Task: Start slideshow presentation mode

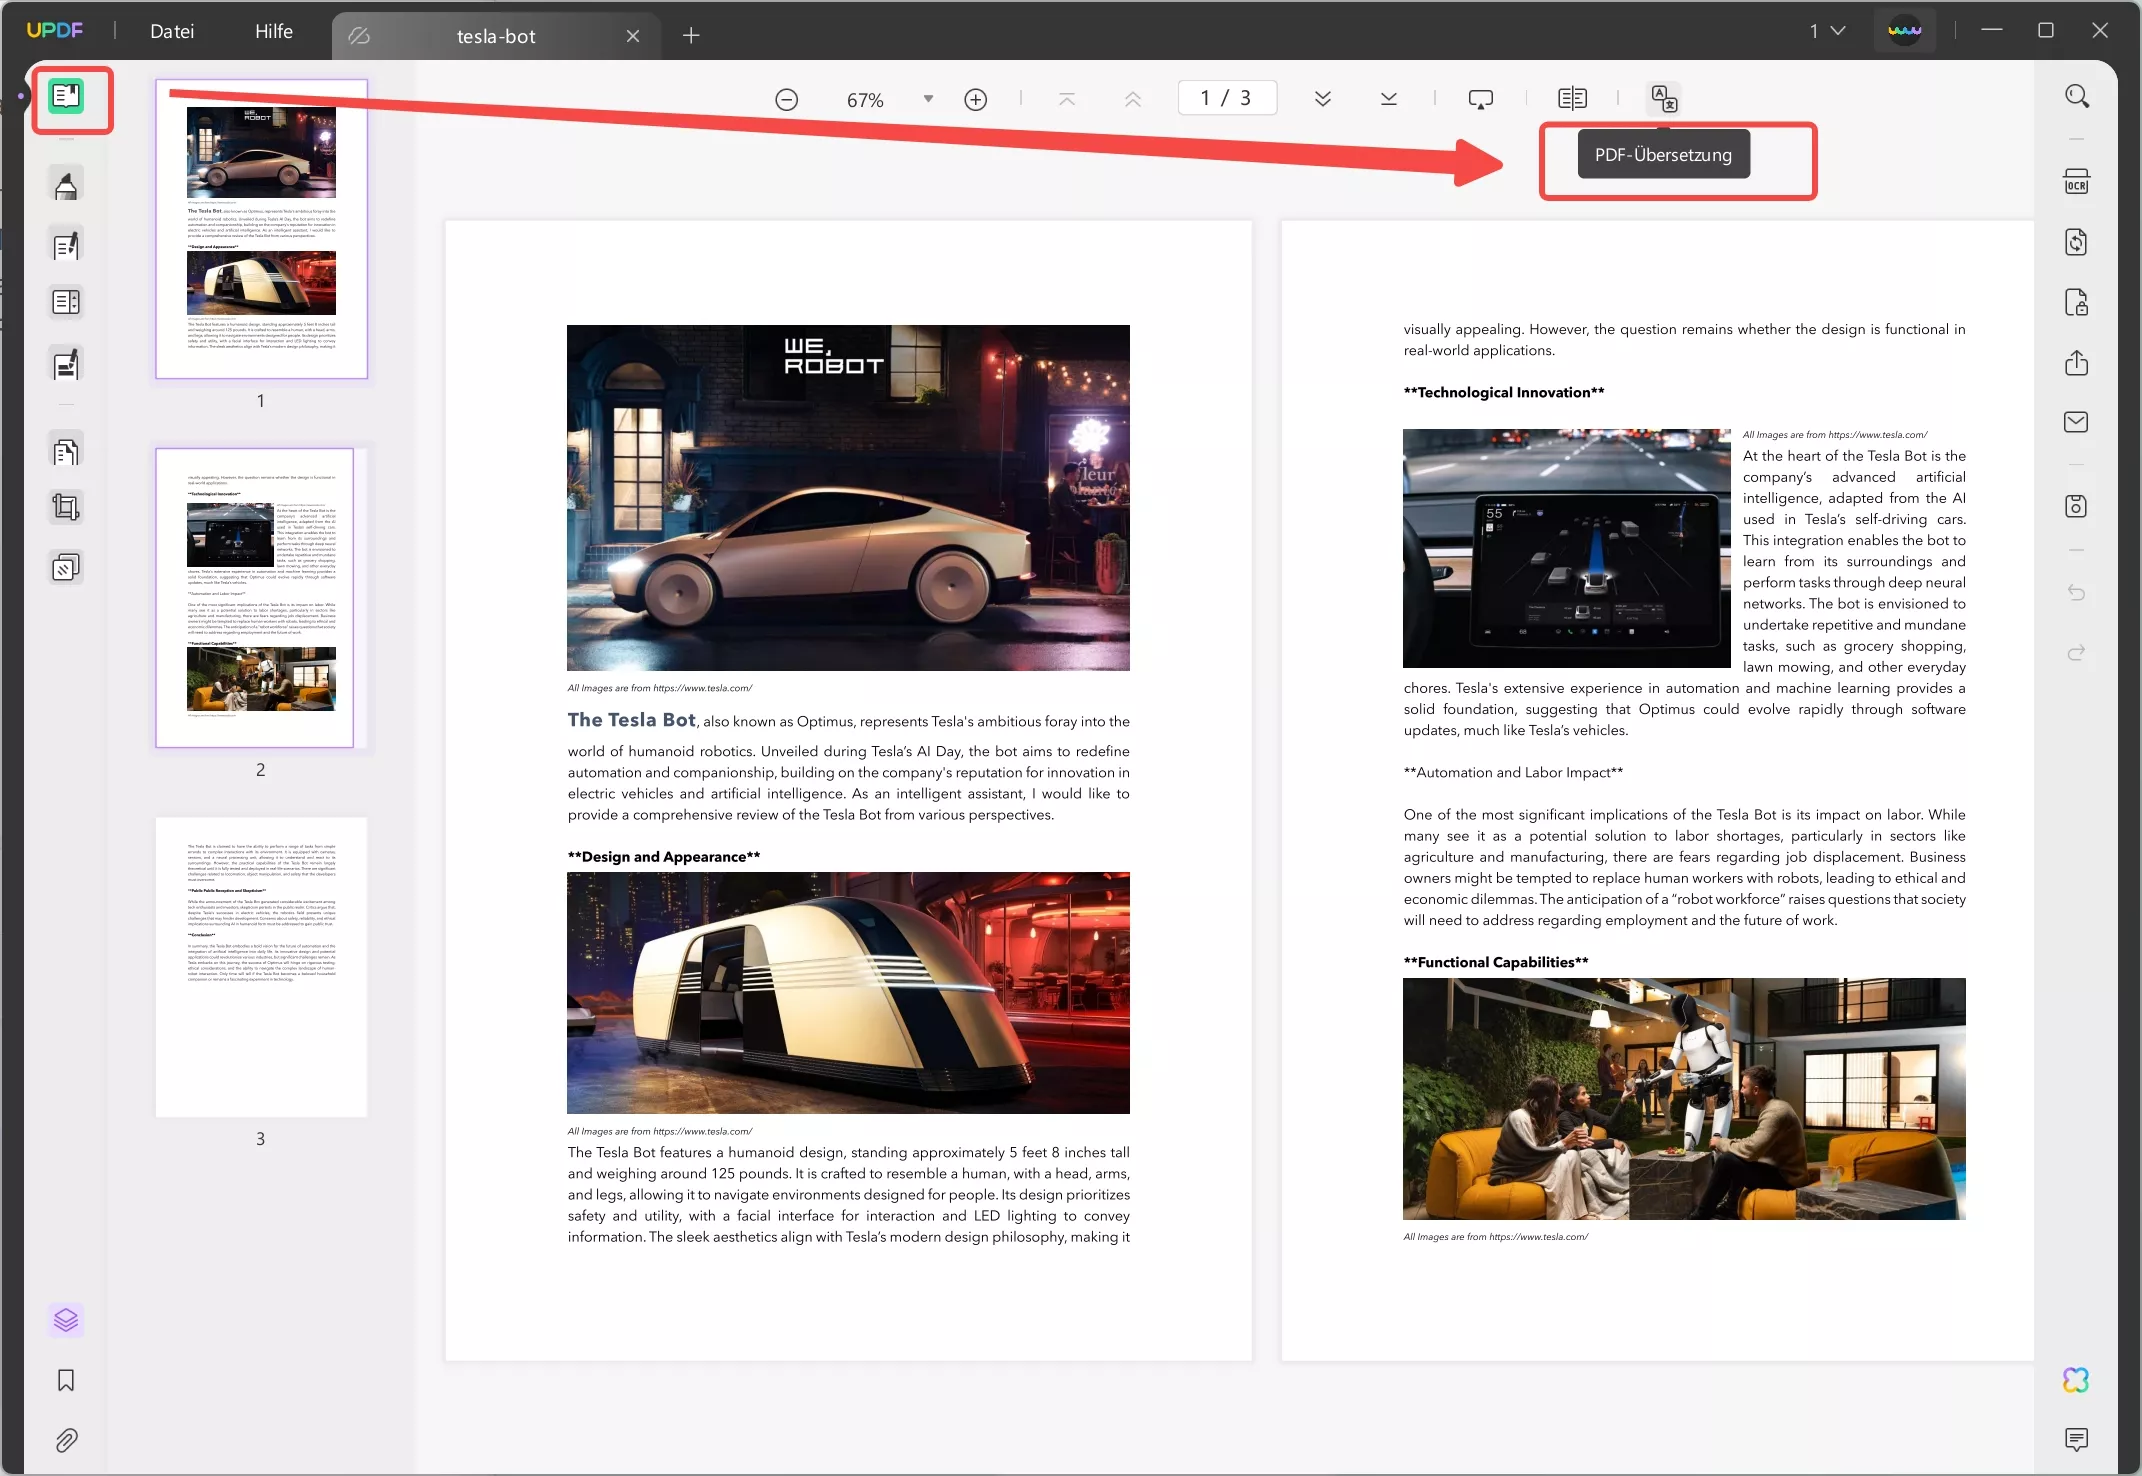Action: point(1481,99)
